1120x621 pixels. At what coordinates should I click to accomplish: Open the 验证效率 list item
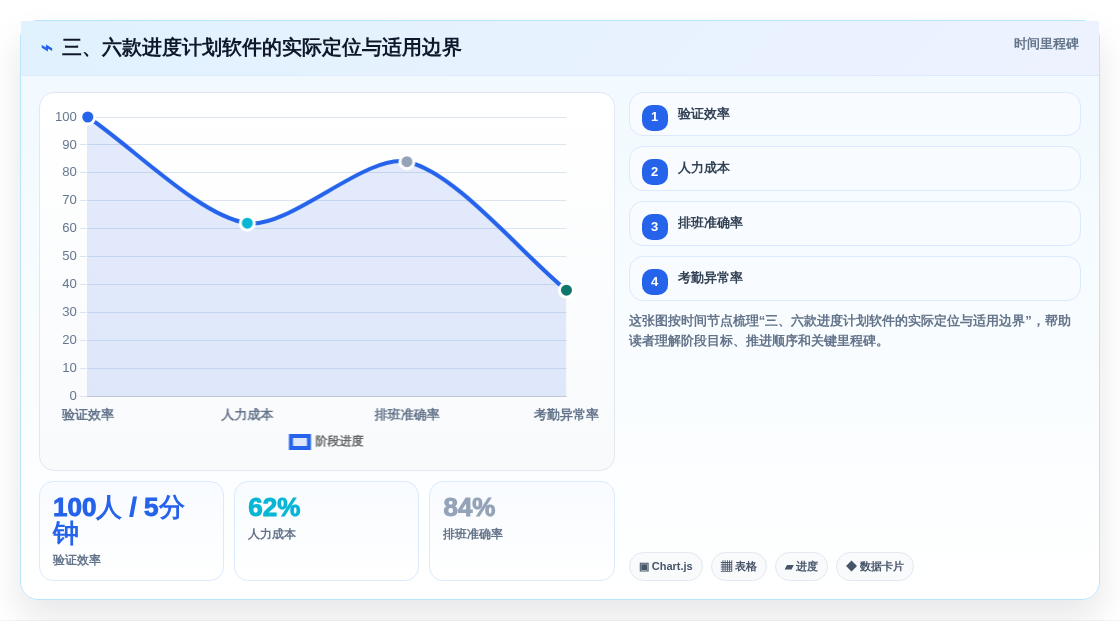coord(854,114)
